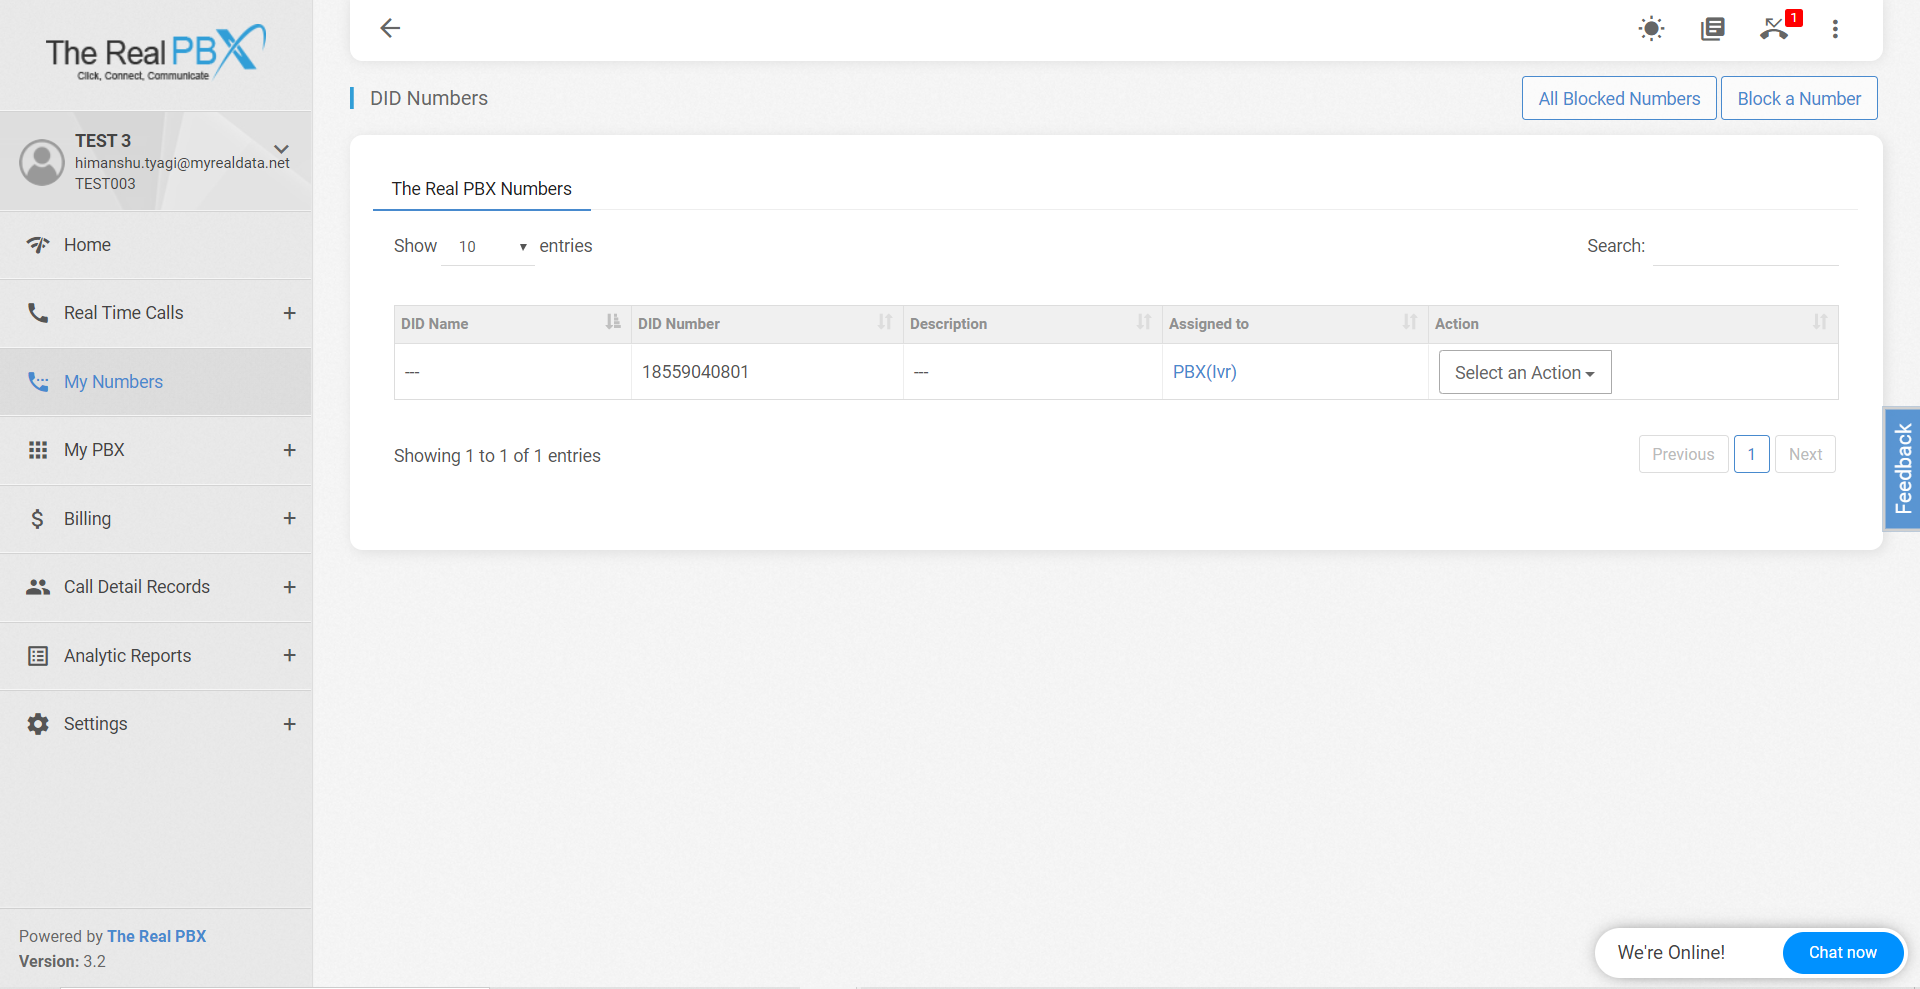Open the PBX(Ivr) assigned link
1920x989 pixels.
click(x=1204, y=372)
